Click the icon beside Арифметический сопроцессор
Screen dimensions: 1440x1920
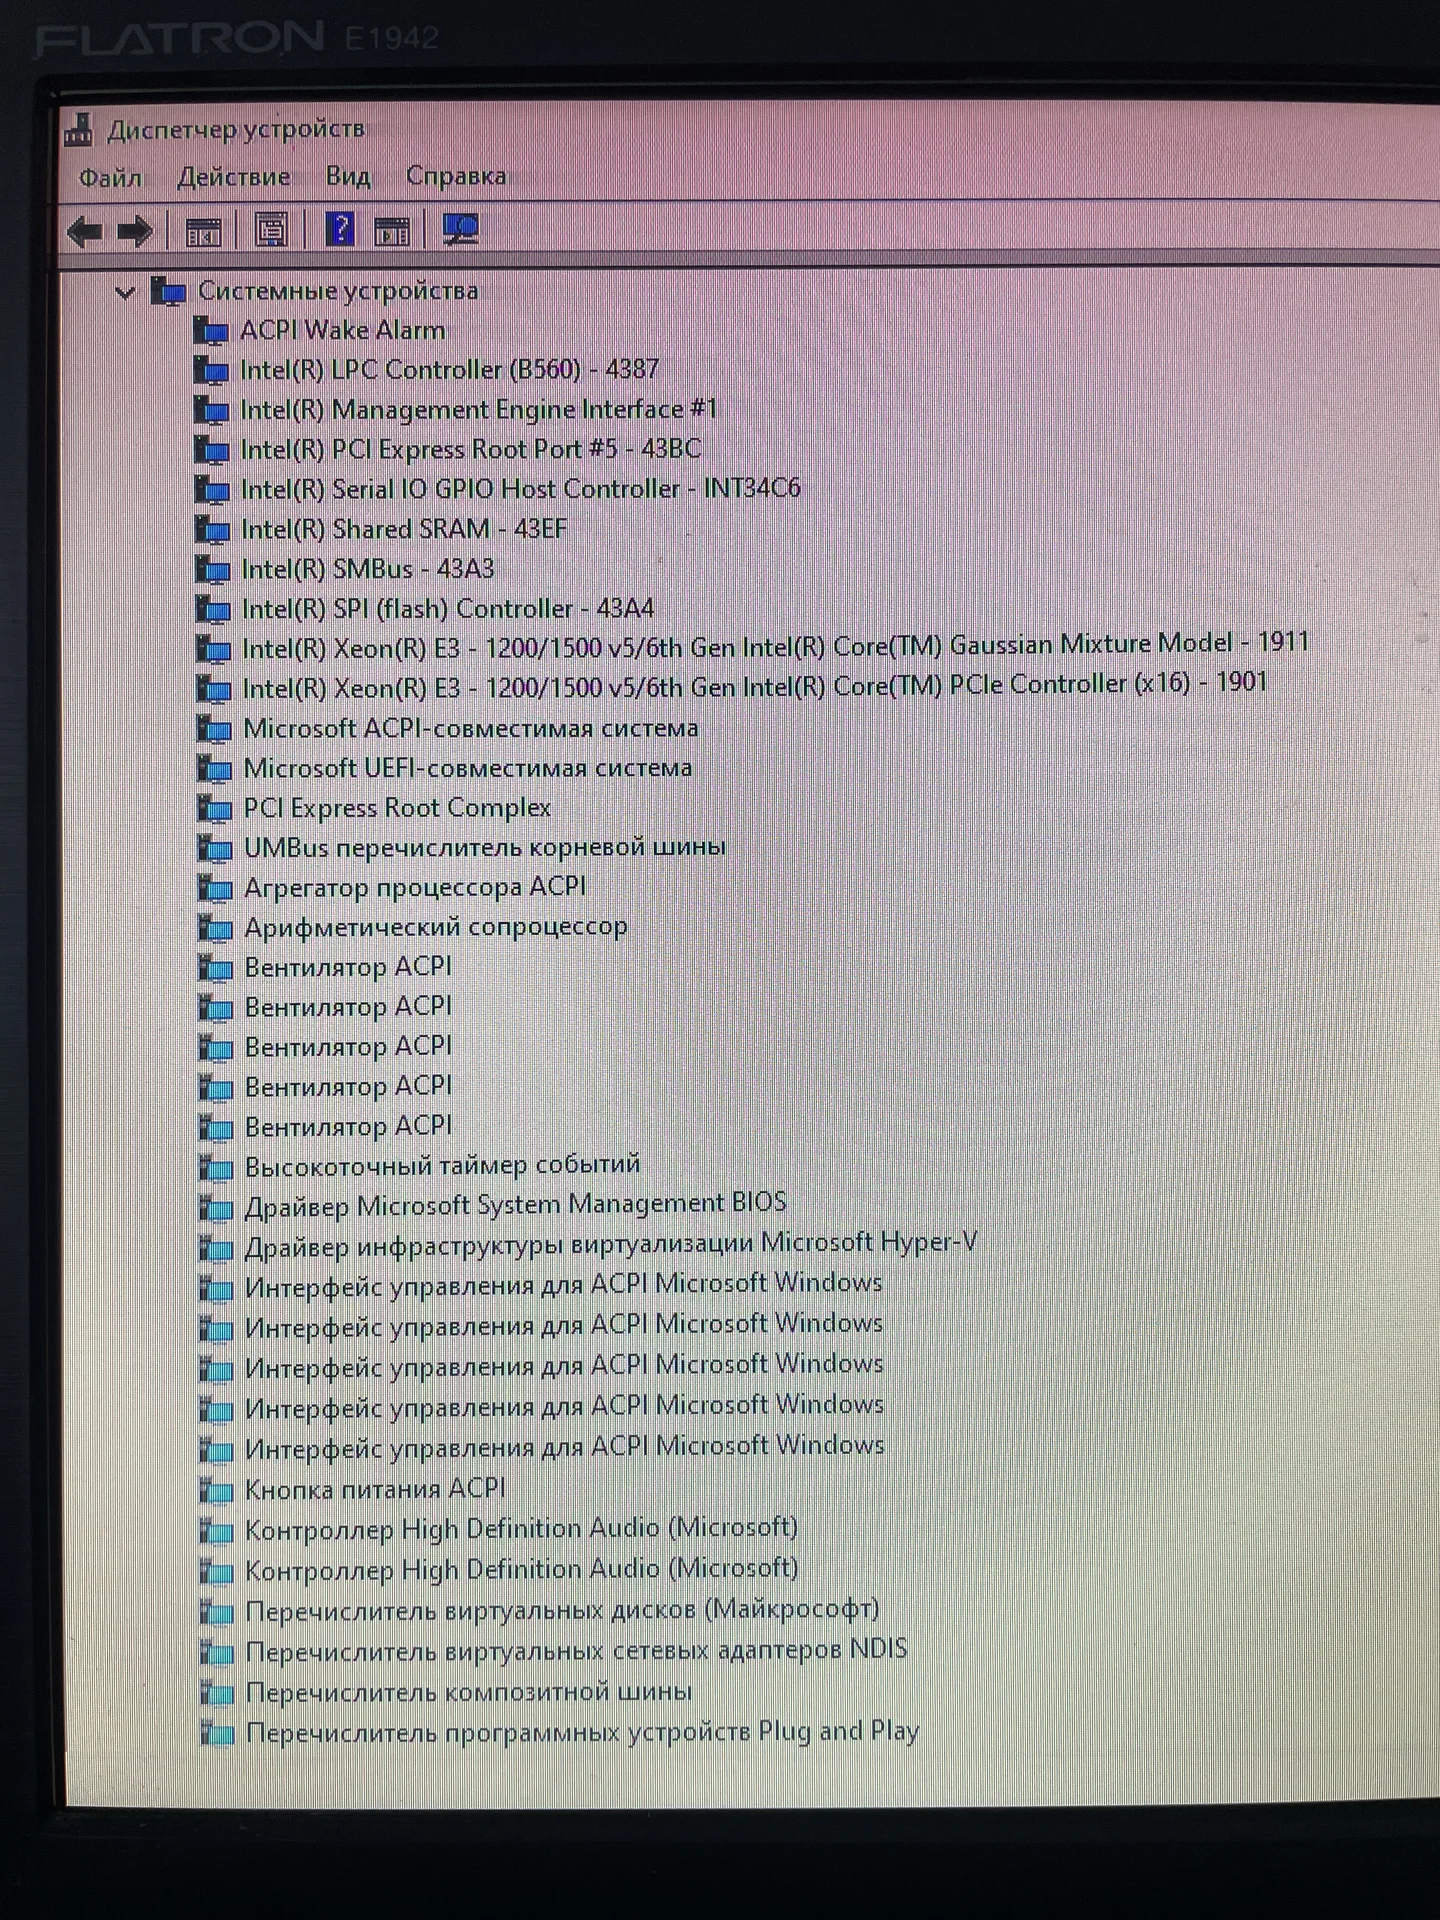215,928
